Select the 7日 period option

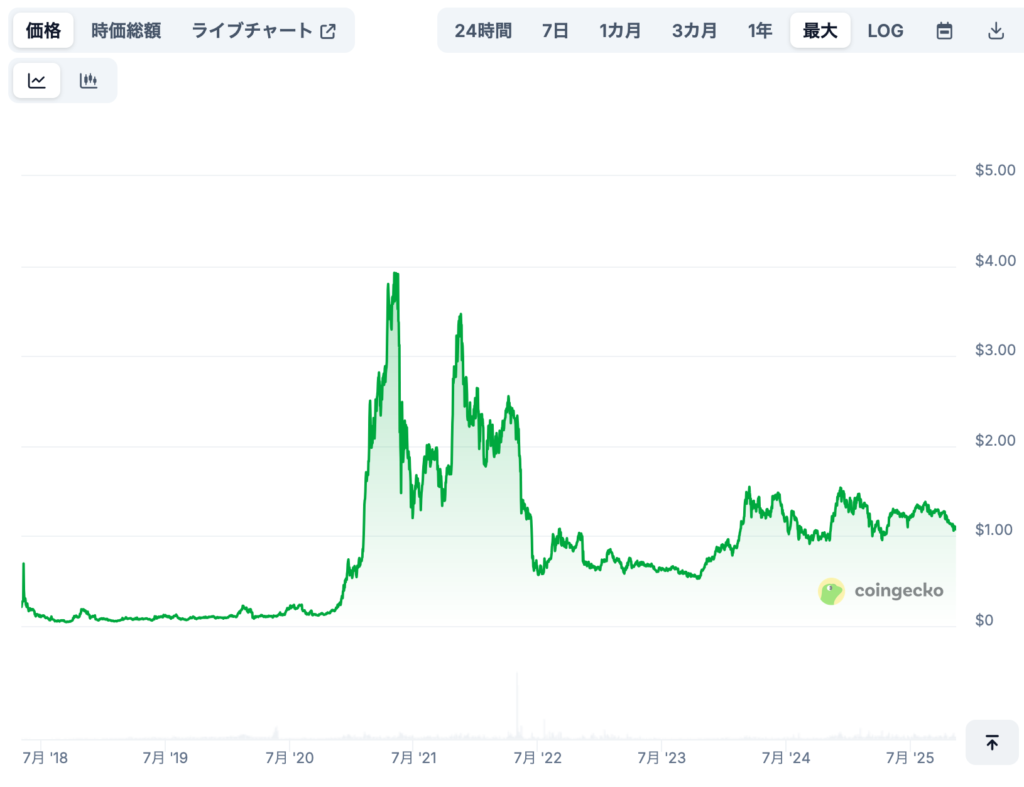click(x=555, y=30)
